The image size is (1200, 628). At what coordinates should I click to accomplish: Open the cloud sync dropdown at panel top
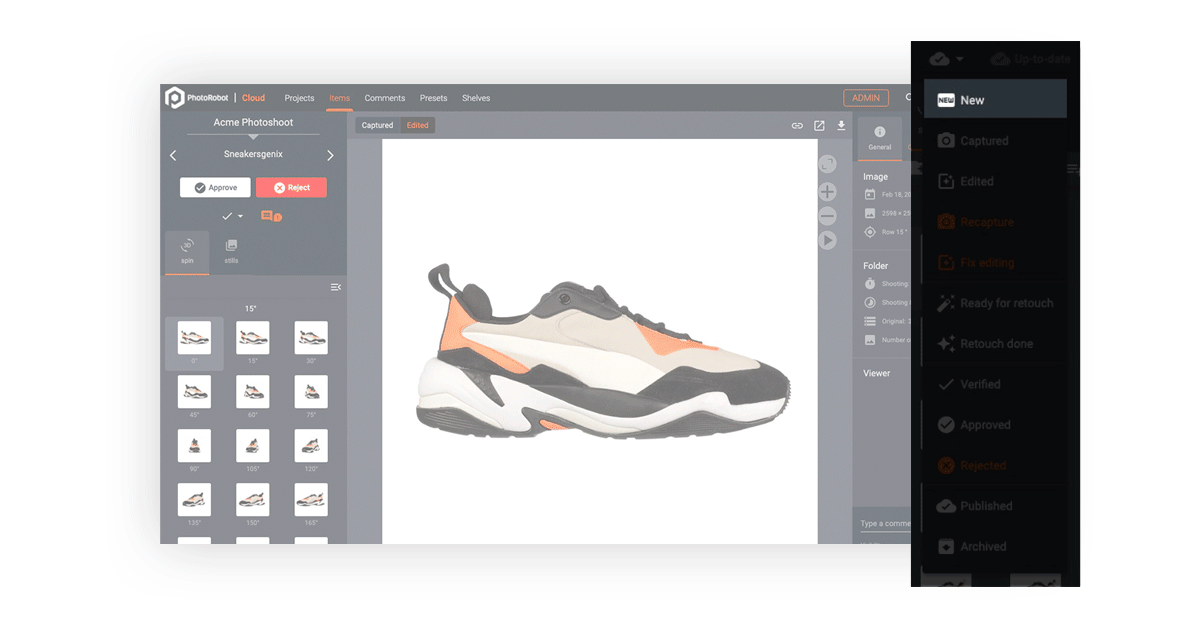[x=944, y=58]
